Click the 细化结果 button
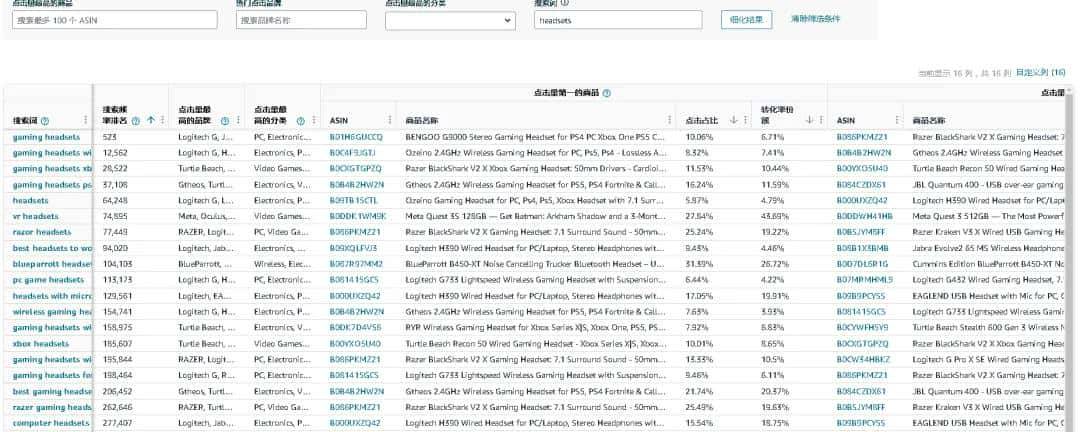Screen dimensions: 1080x432 (x=747, y=19)
